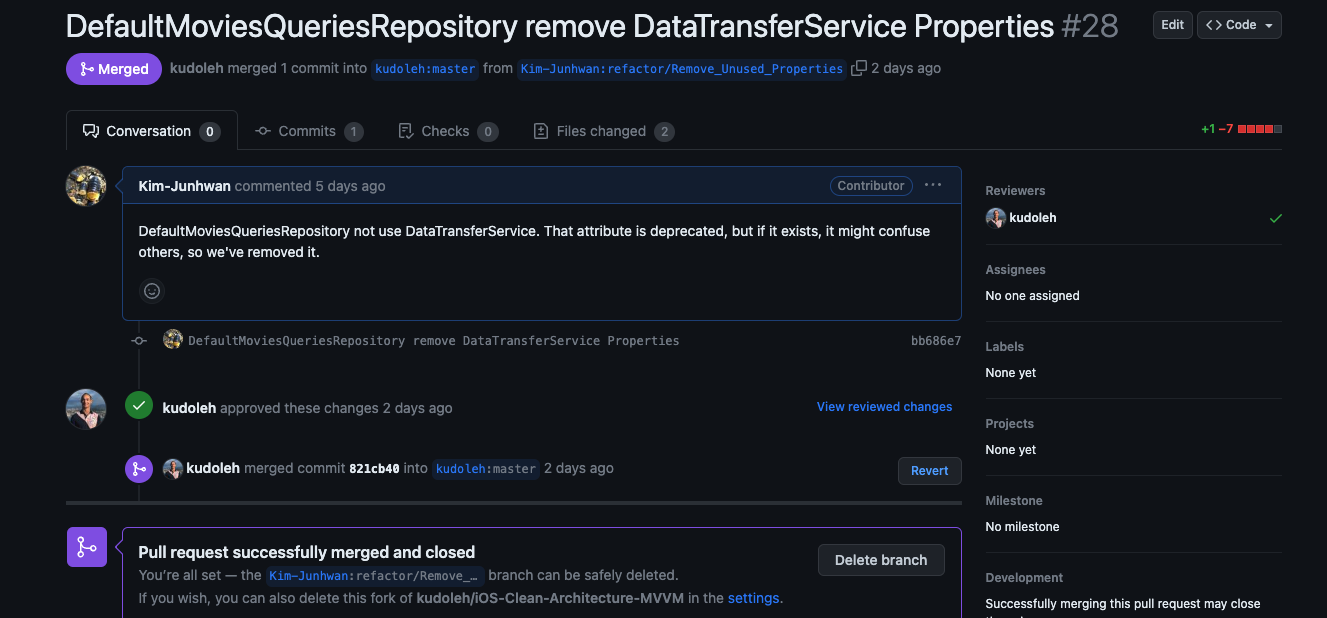Click the reviewer approved checkmark in sidebar

(1275, 218)
